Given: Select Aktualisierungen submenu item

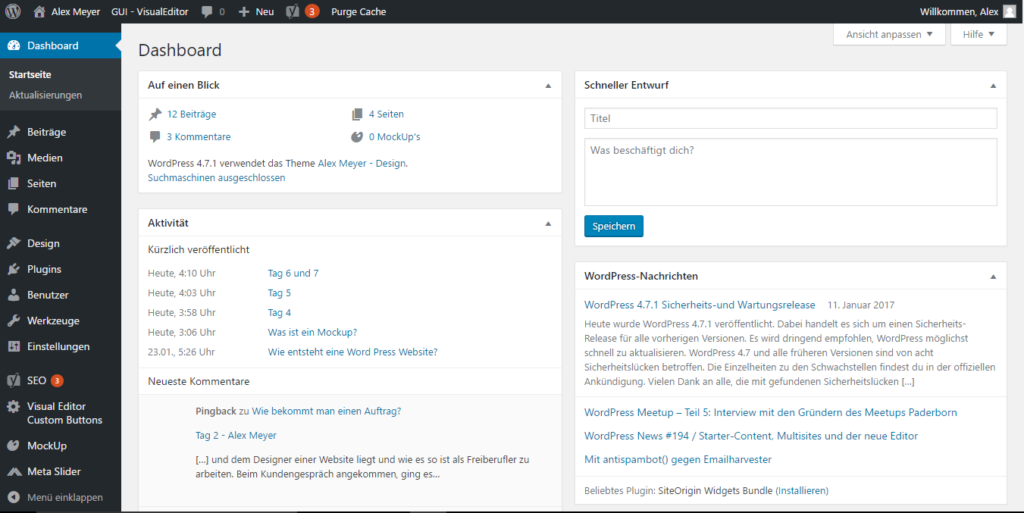Looking at the screenshot, I should tap(45, 95).
